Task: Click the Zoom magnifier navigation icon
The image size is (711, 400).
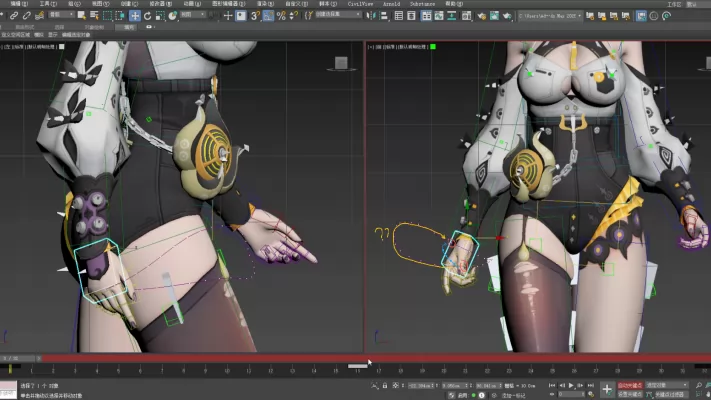Action: coord(699,385)
